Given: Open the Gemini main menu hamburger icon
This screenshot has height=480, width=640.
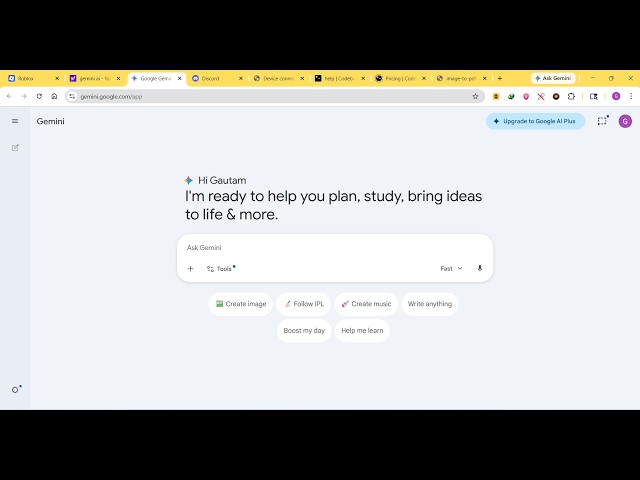Looking at the screenshot, I should click(15, 121).
